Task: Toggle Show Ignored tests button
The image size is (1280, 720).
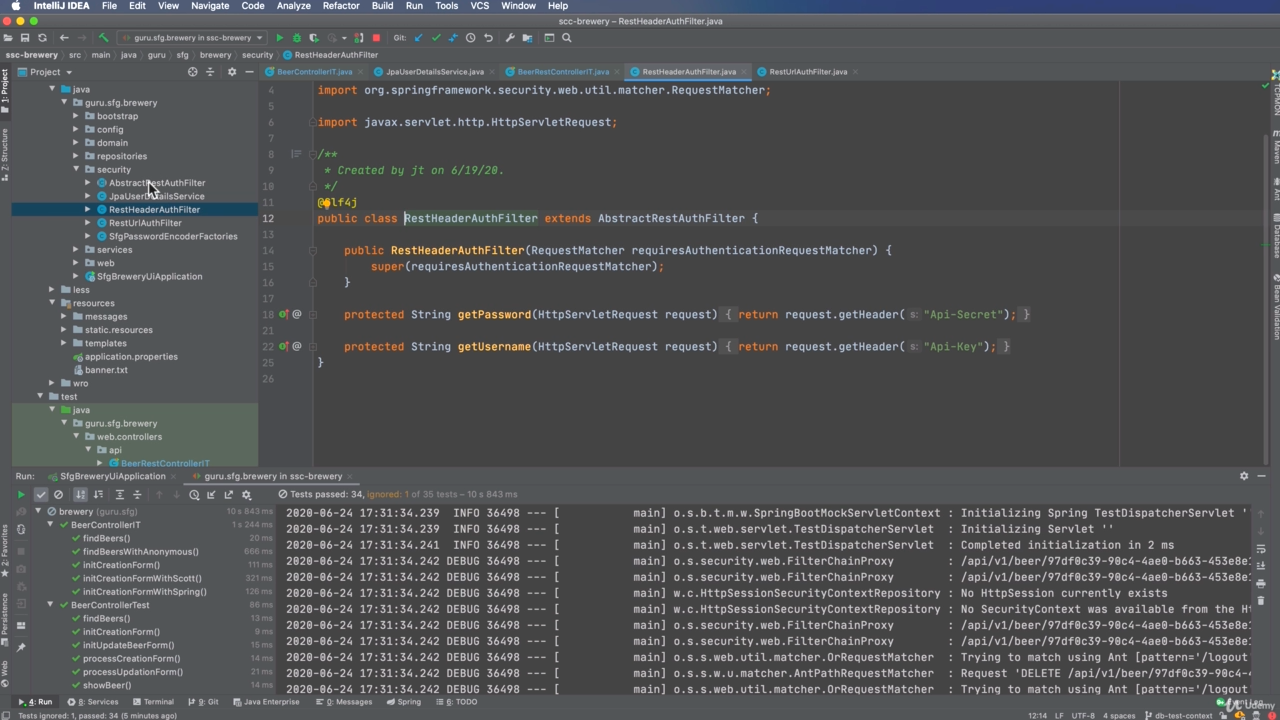Action: [x=58, y=495]
